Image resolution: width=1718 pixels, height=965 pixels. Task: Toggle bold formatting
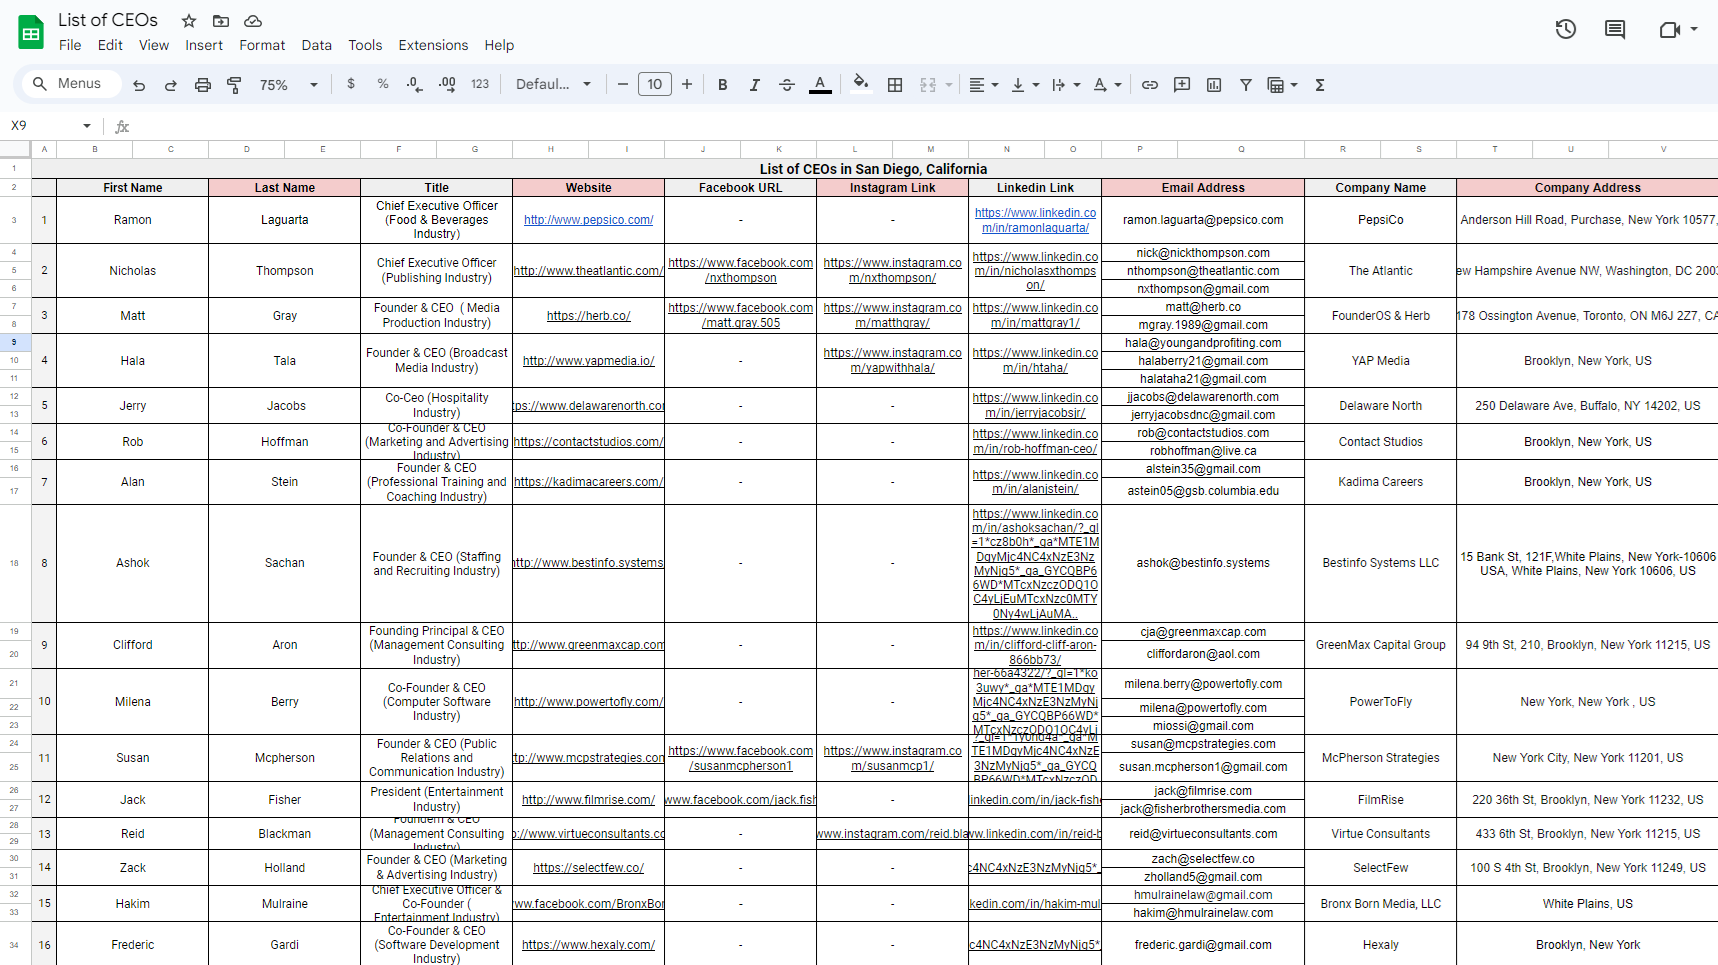pos(723,85)
